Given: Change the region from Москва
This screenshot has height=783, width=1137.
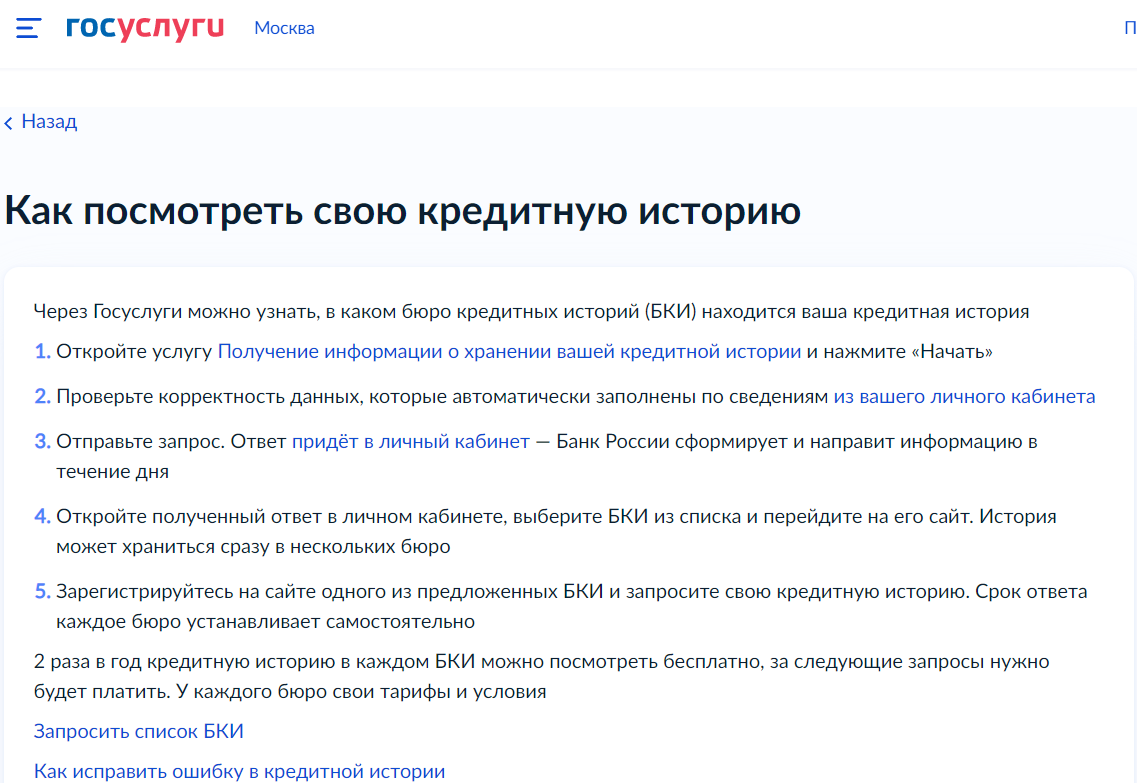Looking at the screenshot, I should [x=284, y=28].
